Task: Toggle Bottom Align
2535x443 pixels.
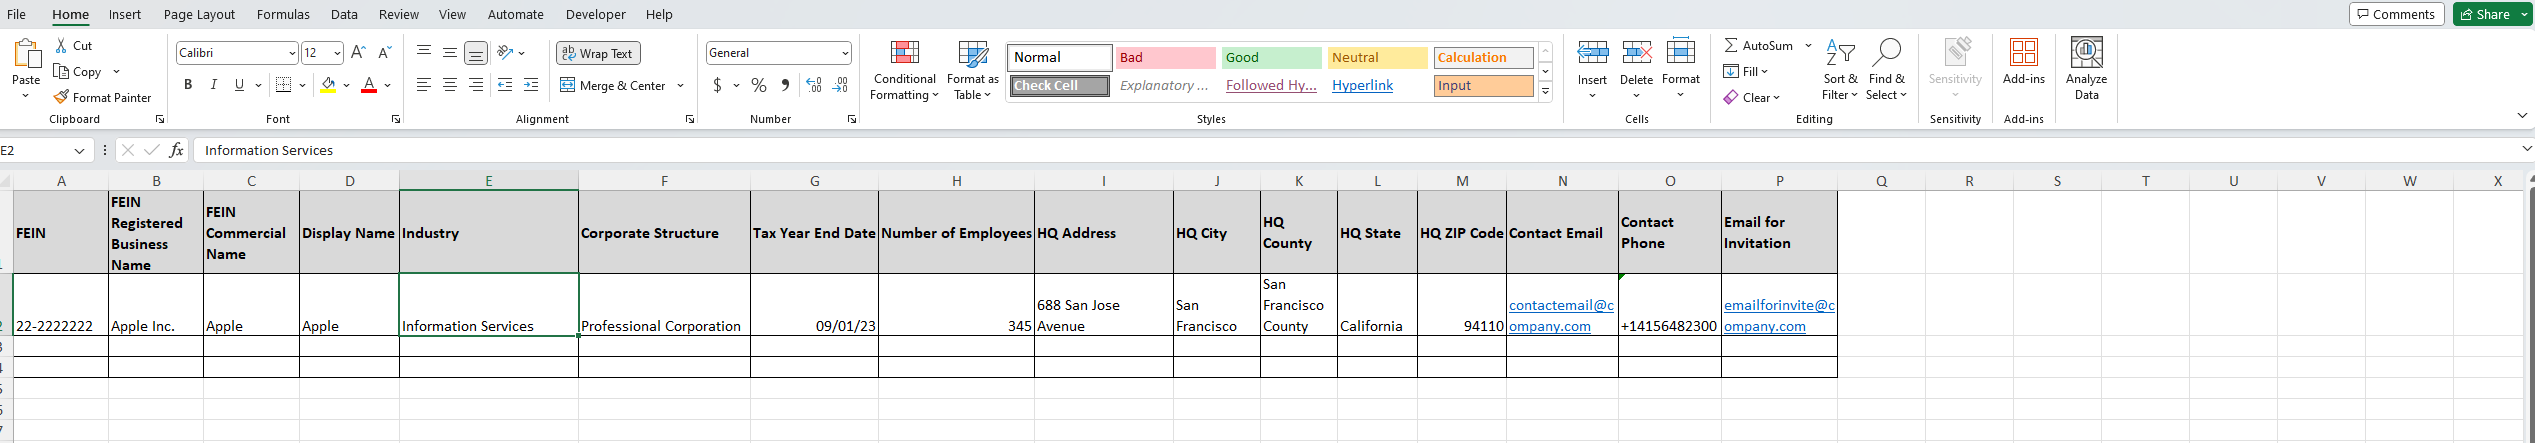Action: click(476, 52)
